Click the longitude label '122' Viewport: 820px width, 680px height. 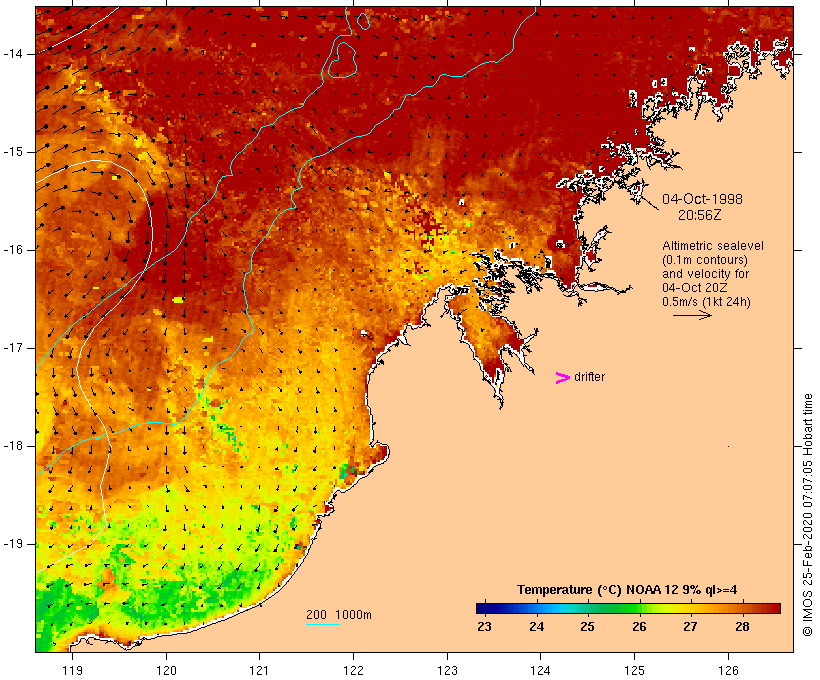(354, 670)
